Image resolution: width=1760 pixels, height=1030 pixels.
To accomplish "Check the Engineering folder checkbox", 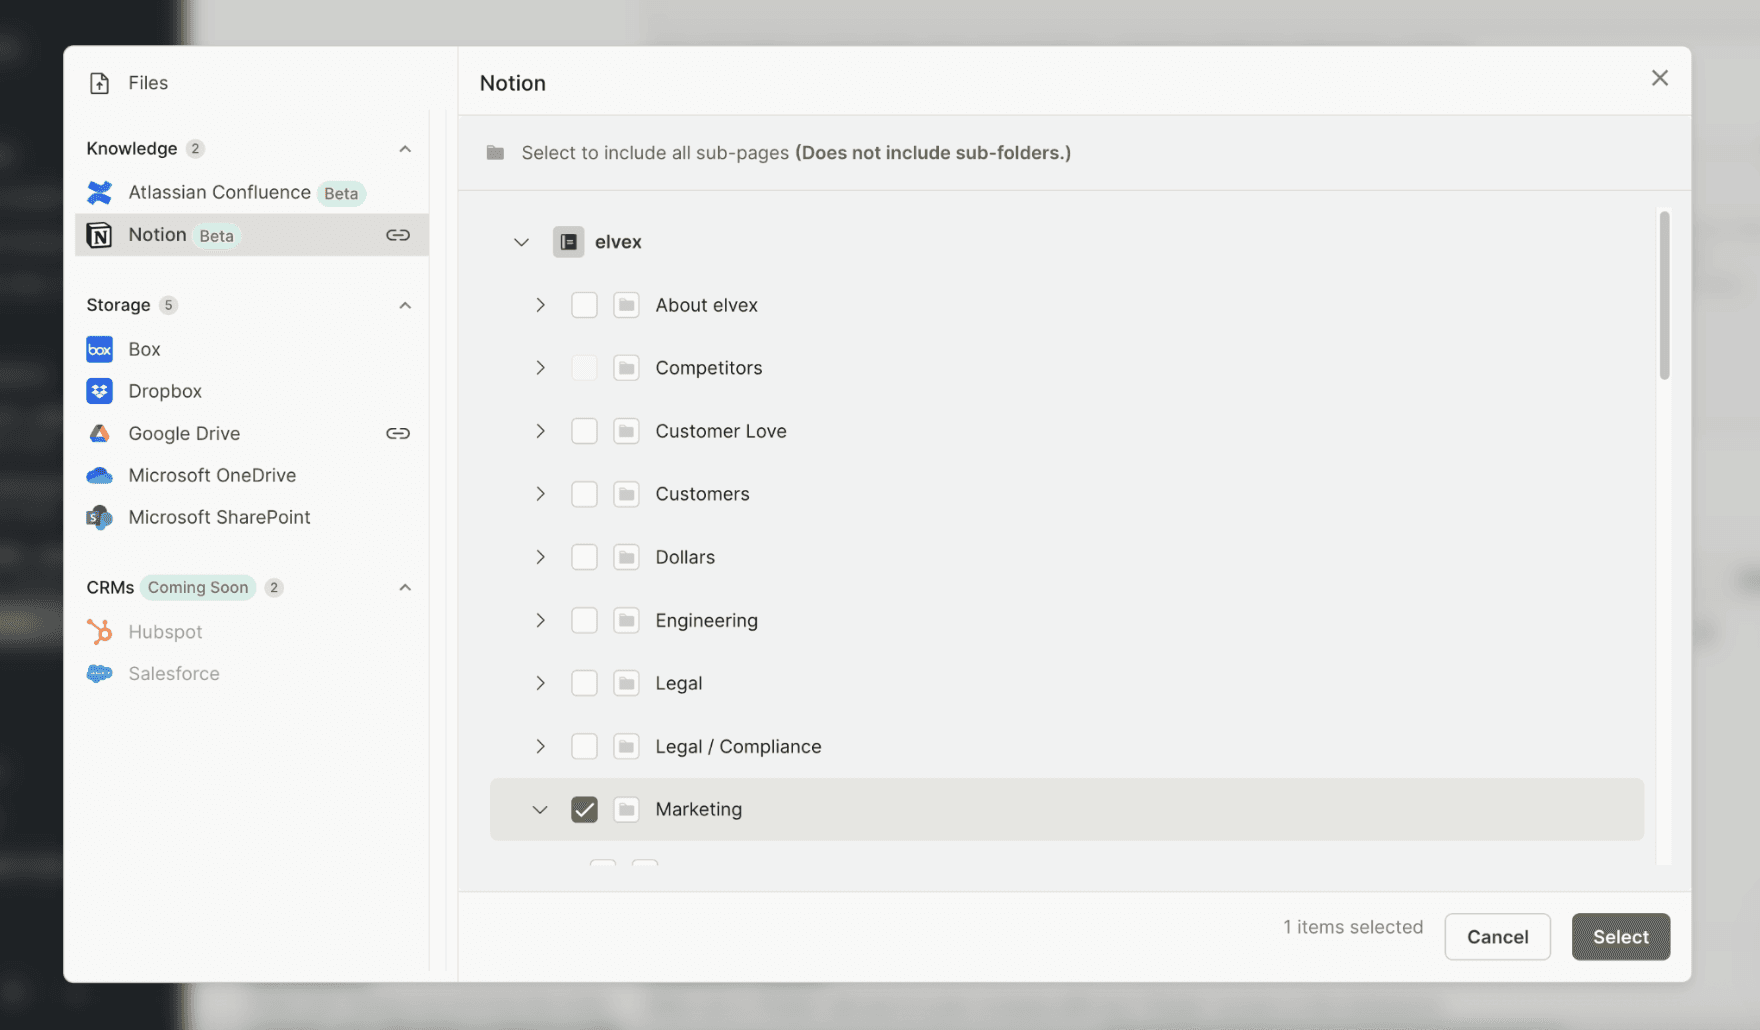I will [584, 620].
